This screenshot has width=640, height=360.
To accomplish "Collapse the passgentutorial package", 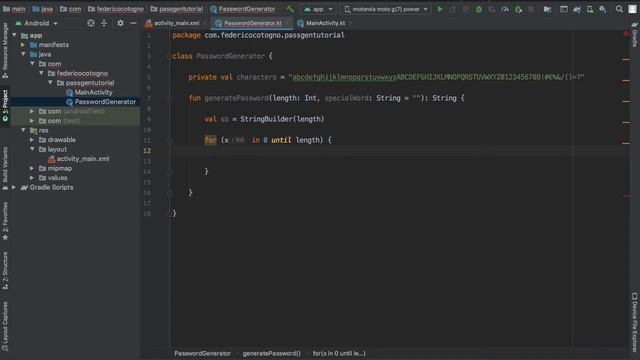I will pyautogui.click(x=50, y=82).
